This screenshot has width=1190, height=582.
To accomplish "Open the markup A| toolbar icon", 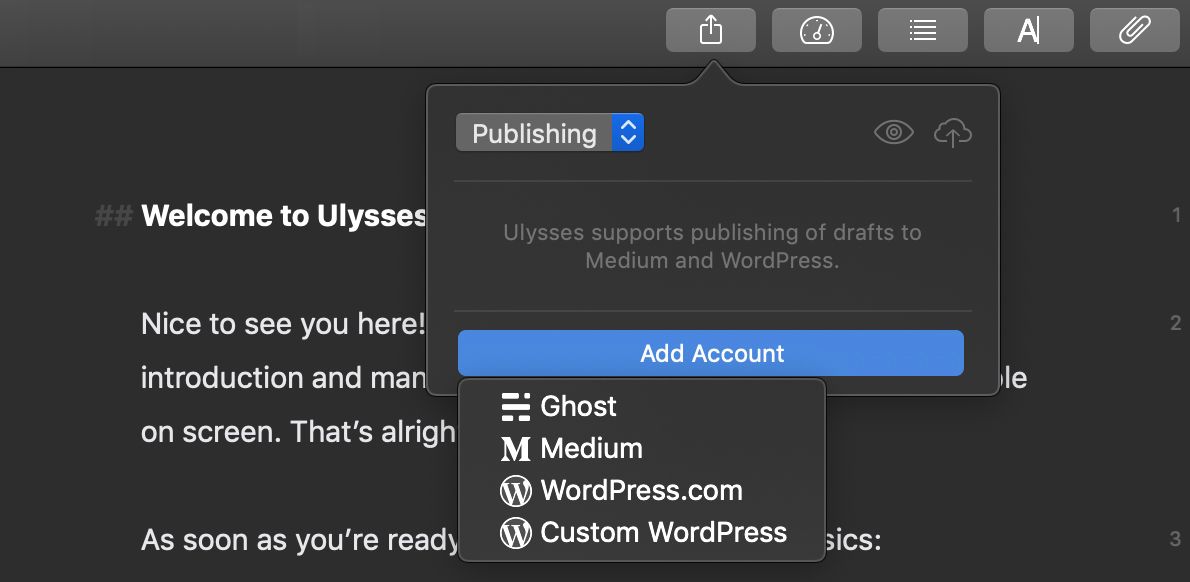I will coord(1028,30).
